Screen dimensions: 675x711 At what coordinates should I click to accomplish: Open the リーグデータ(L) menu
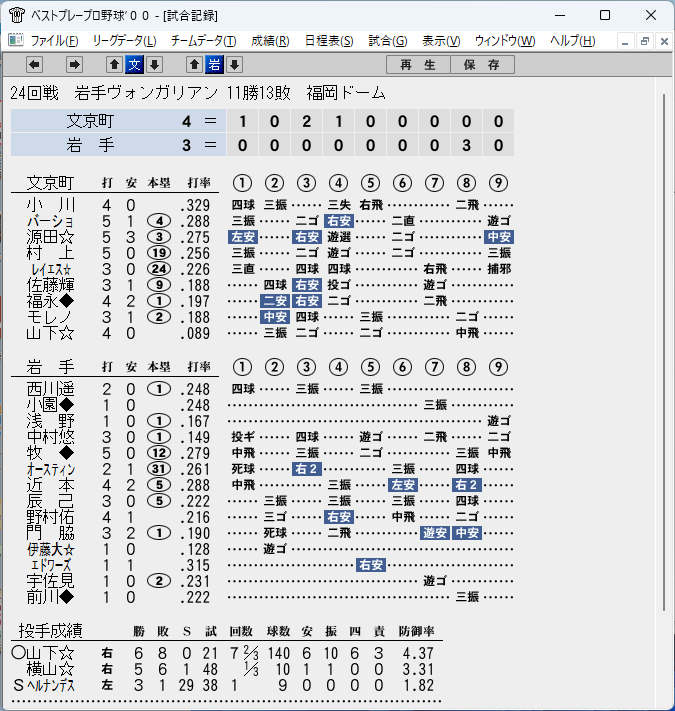pos(125,41)
